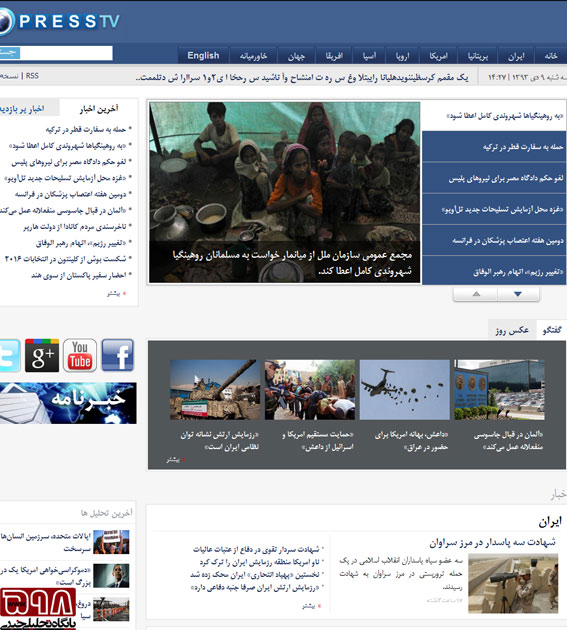
Task: Open analysis link دموکراسی‌خواهی امریکا
Action: click(x=45, y=576)
